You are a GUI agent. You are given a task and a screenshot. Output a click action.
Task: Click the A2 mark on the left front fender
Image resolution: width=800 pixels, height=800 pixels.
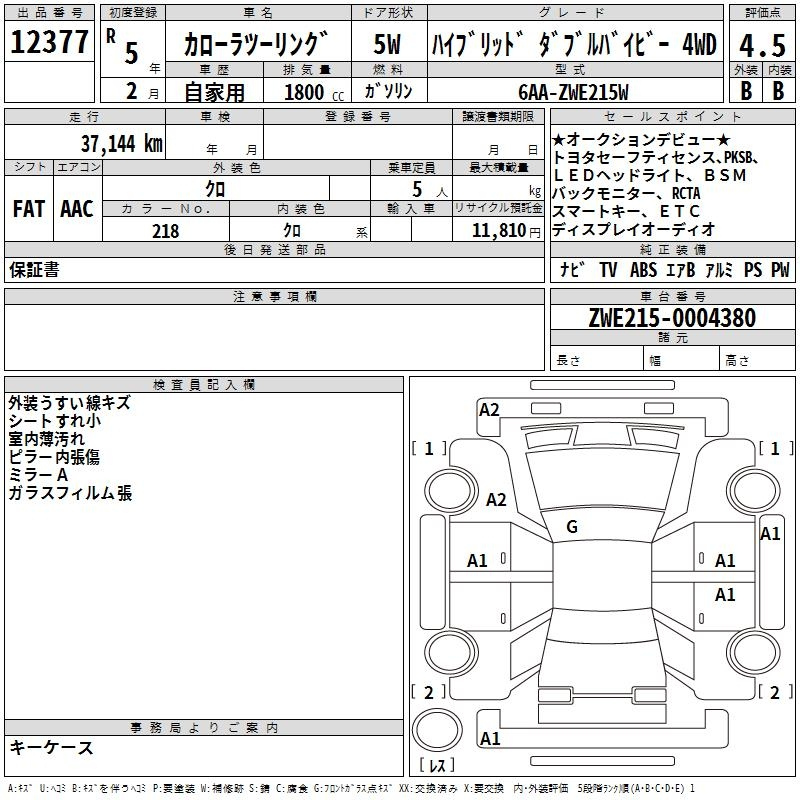(x=496, y=500)
